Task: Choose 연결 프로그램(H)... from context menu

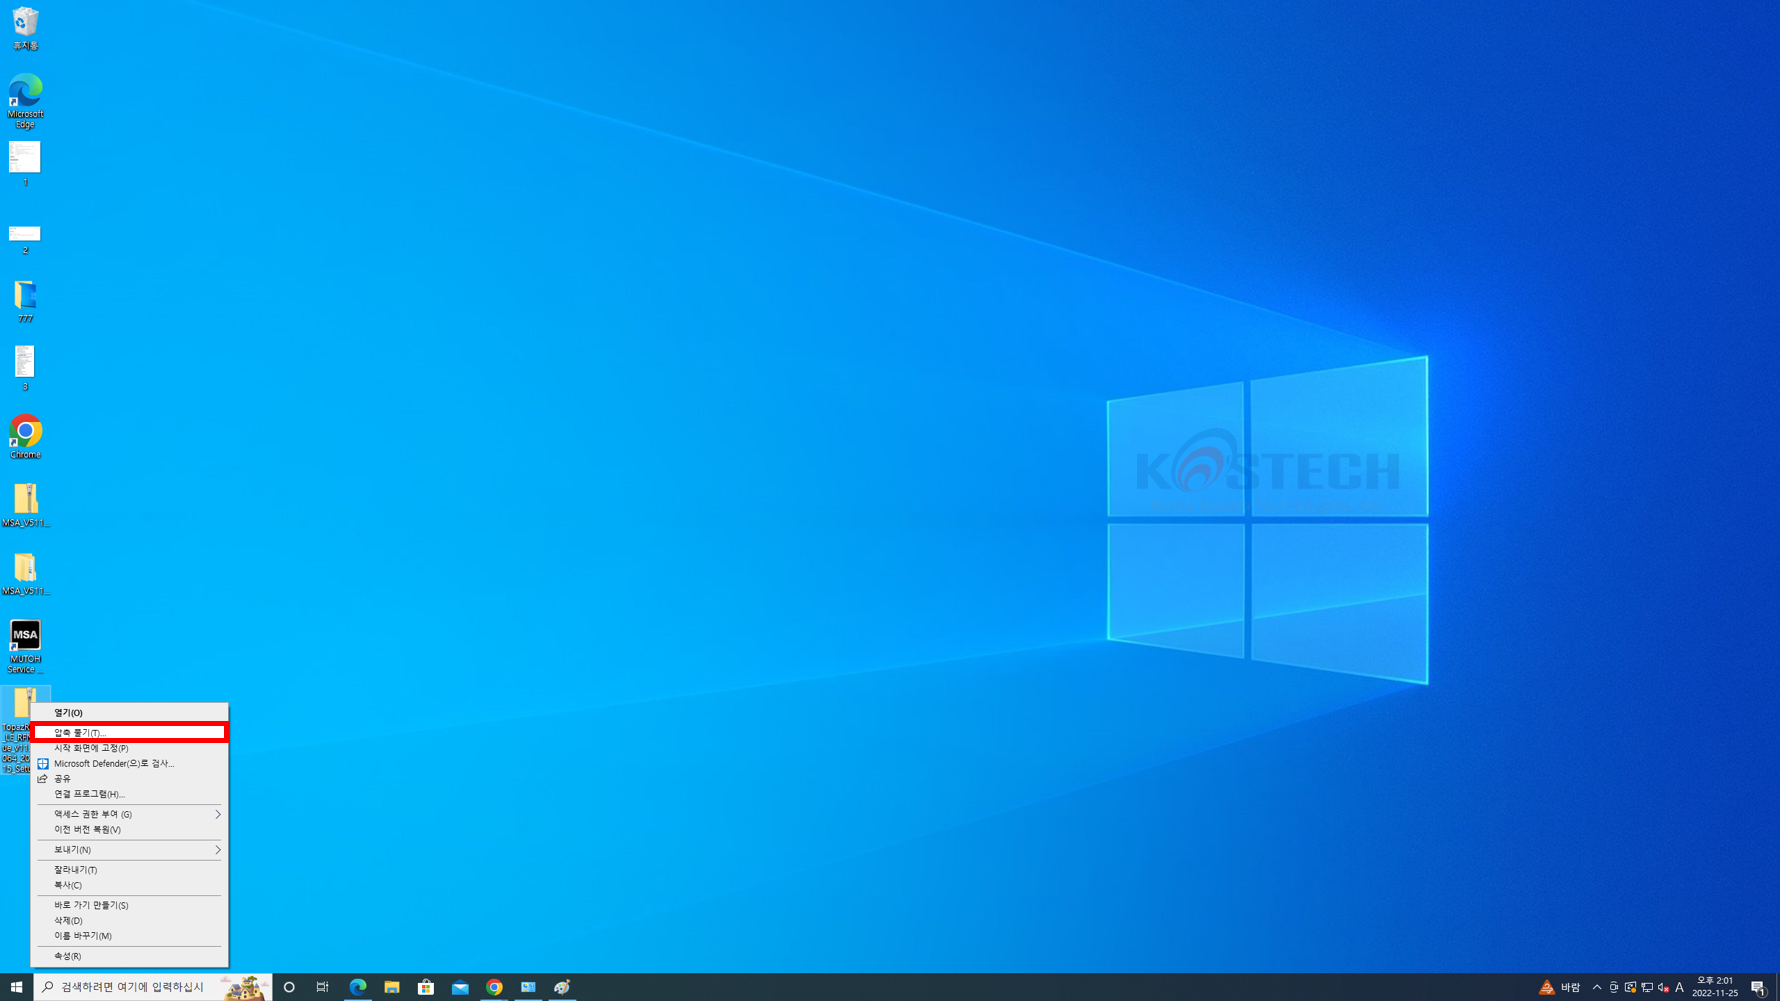Action: click(129, 794)
